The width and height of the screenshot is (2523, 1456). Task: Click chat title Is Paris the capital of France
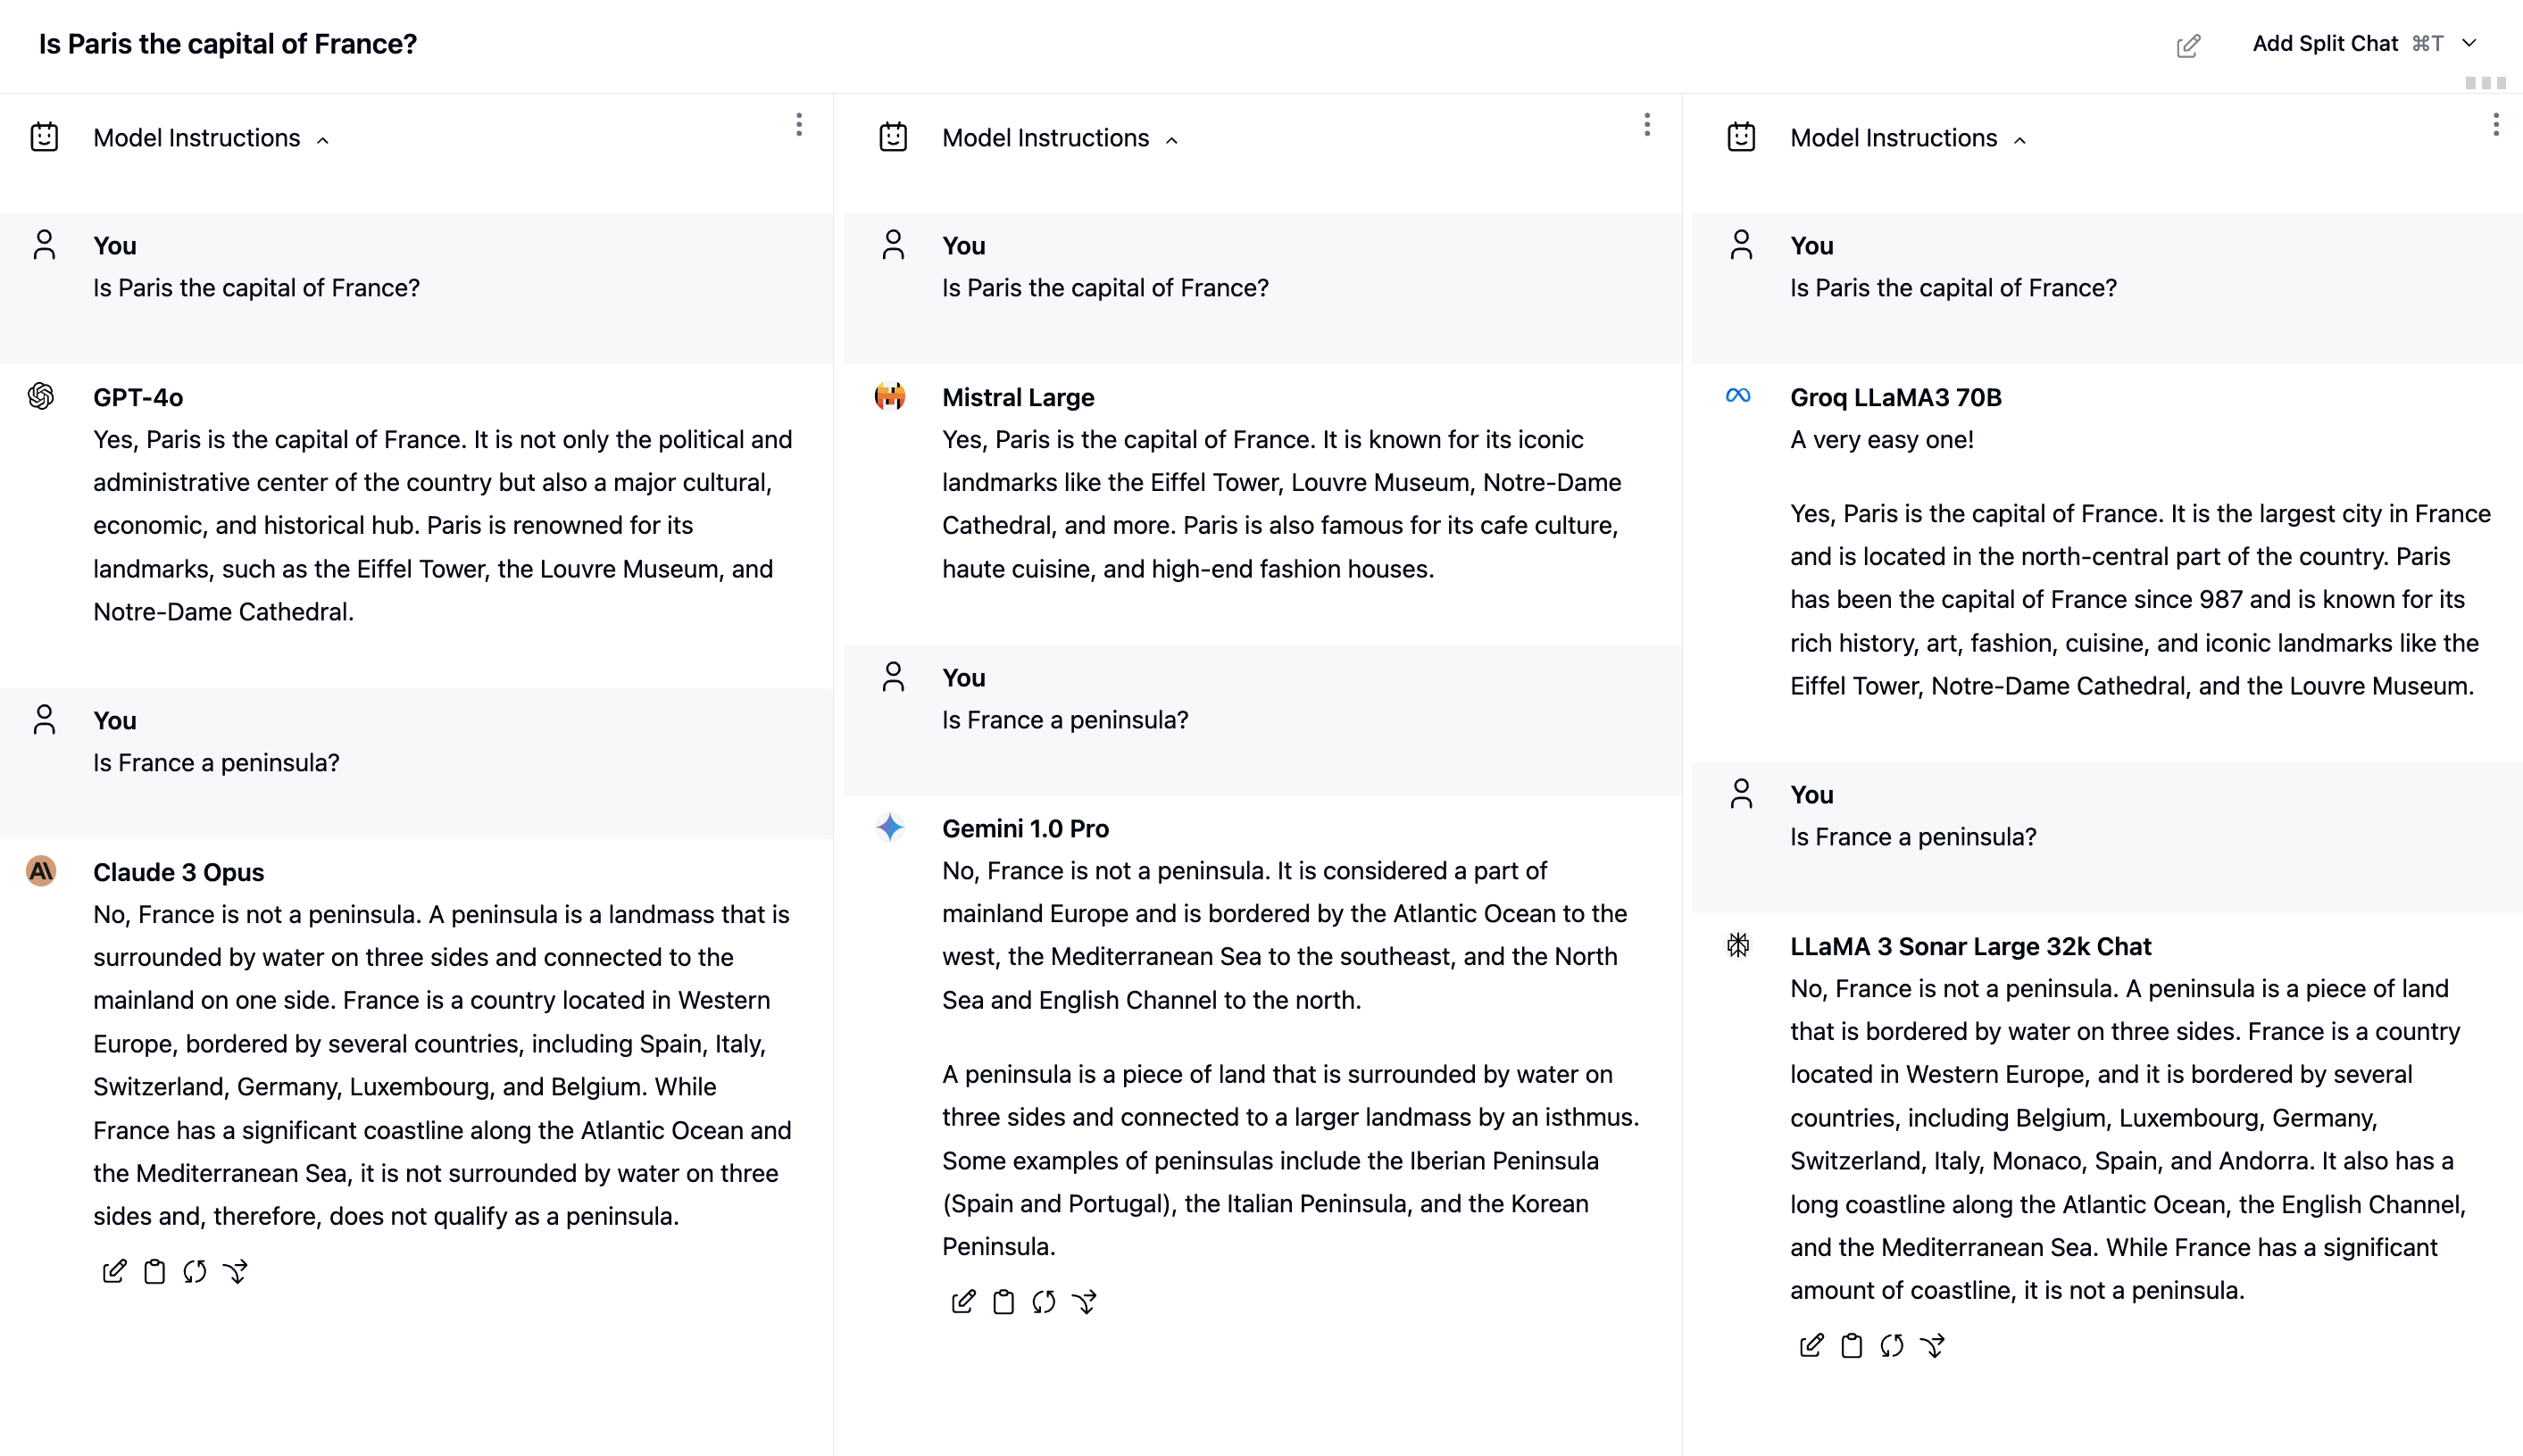(227, 44)
